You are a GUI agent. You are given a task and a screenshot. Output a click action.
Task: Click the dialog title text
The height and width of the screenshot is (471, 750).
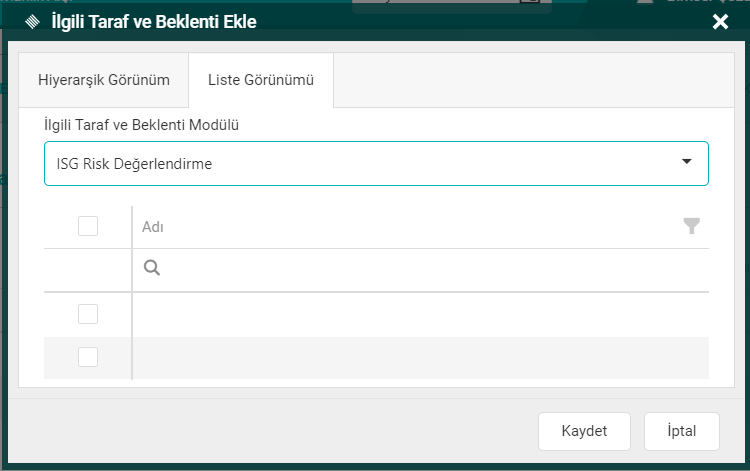coord(154,21)
